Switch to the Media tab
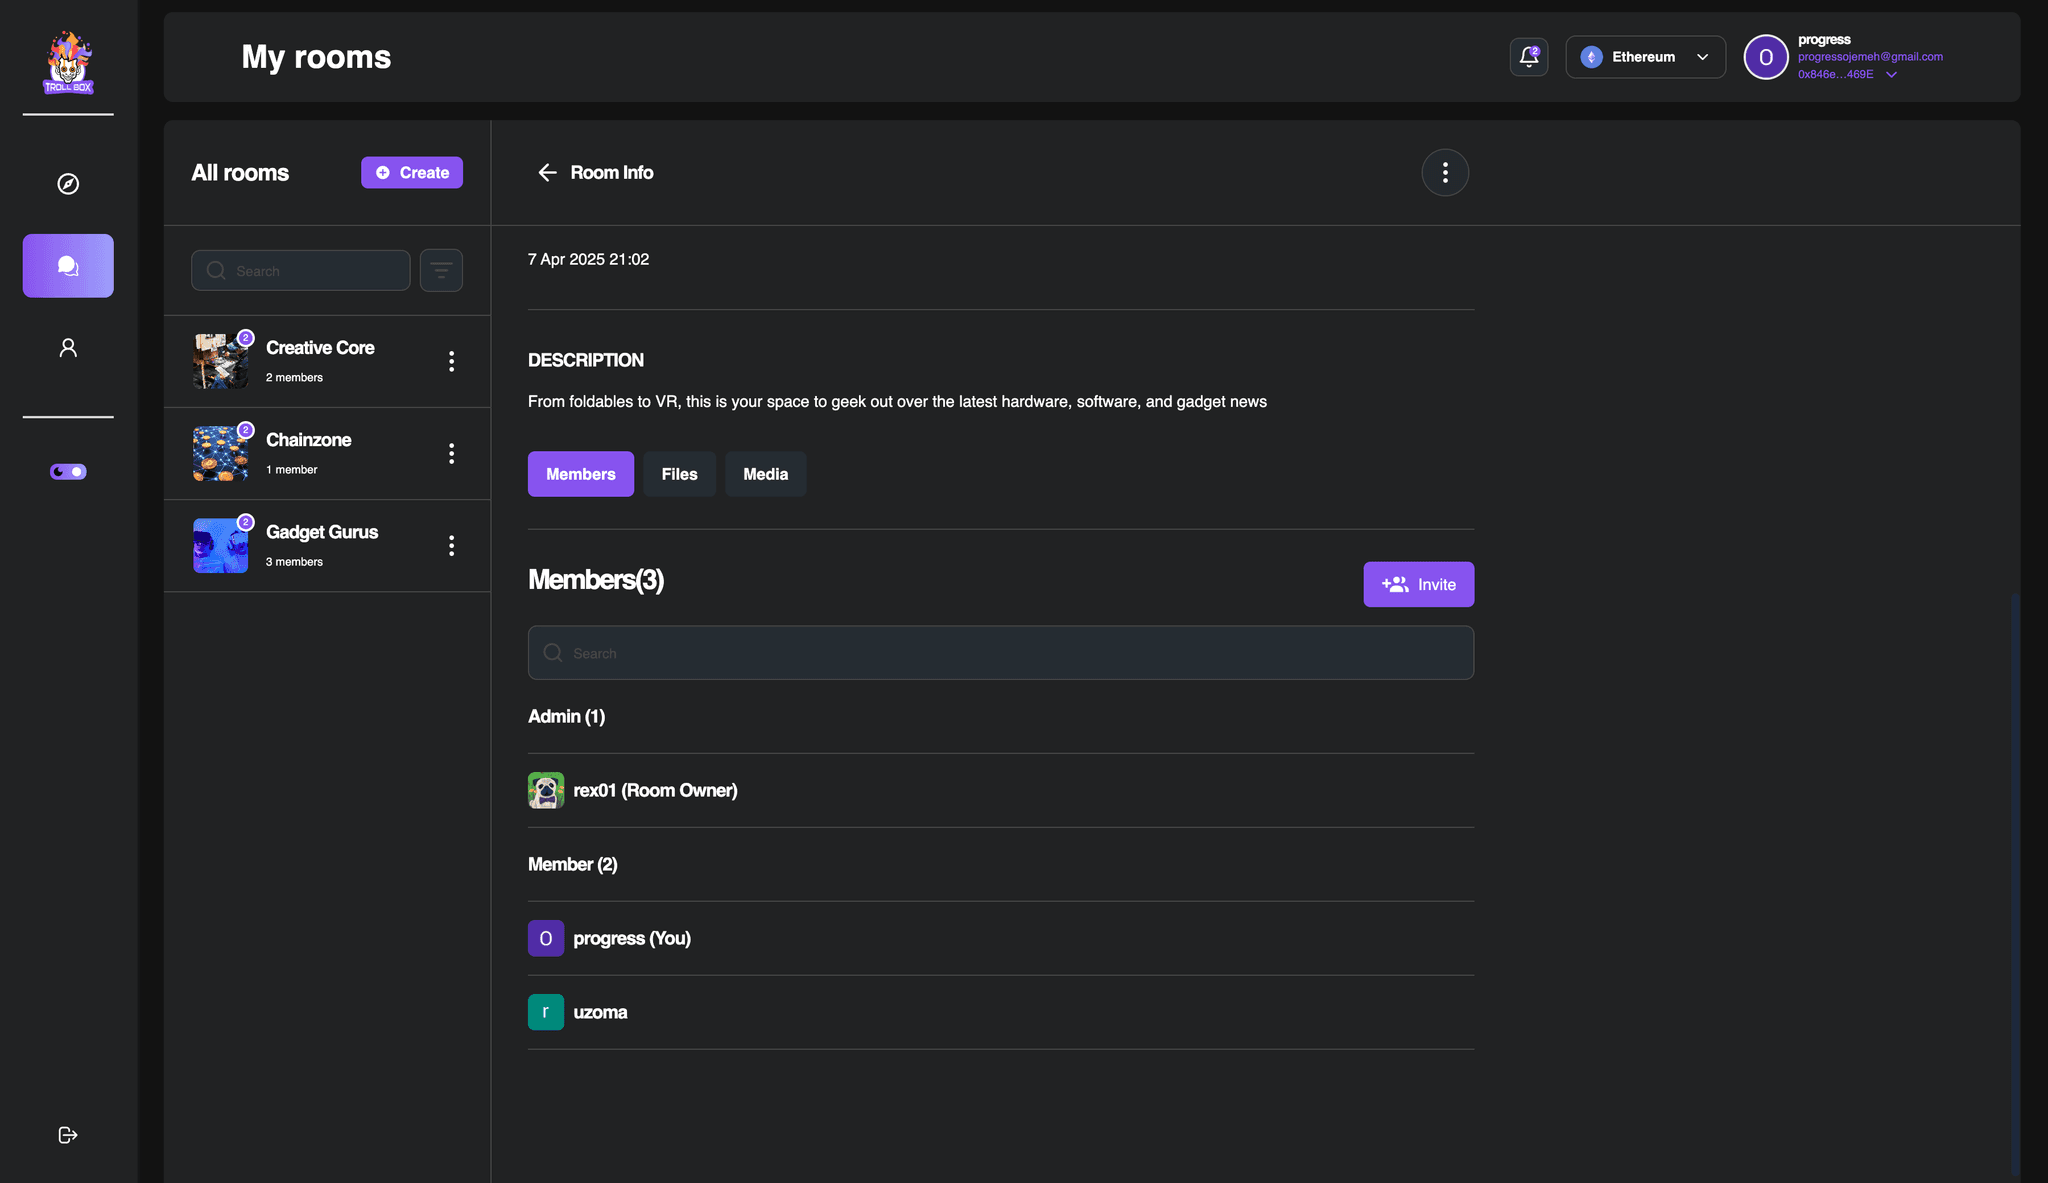 (765, 474)
